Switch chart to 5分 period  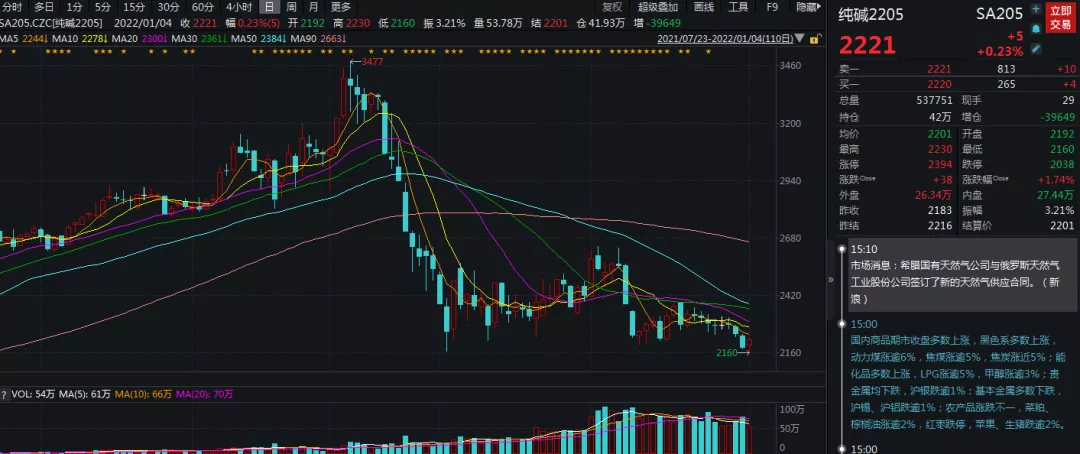(x=103, y=7)
